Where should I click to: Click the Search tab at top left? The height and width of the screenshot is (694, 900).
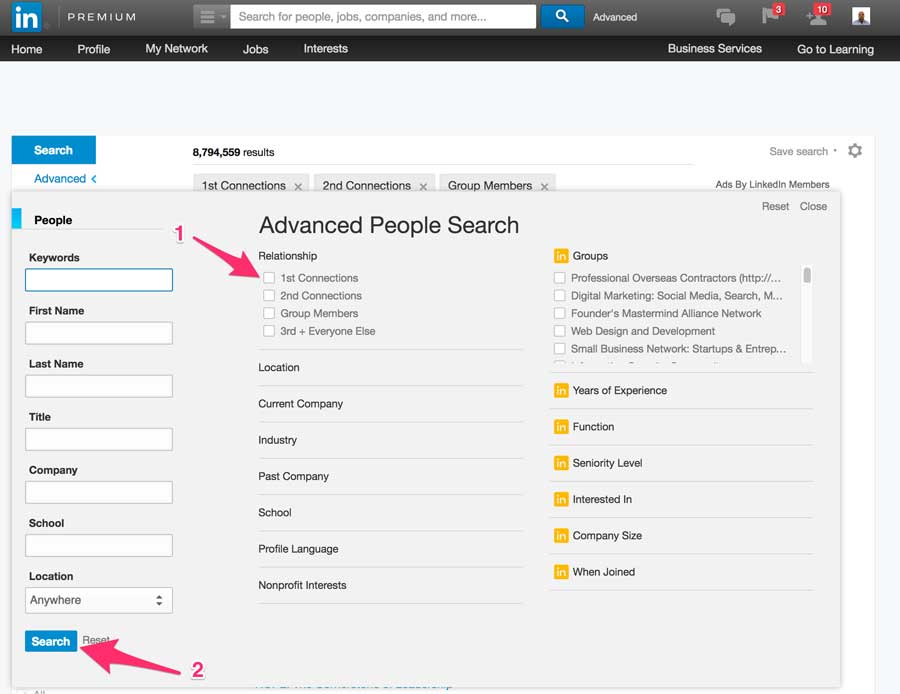(x=53, y=150)
